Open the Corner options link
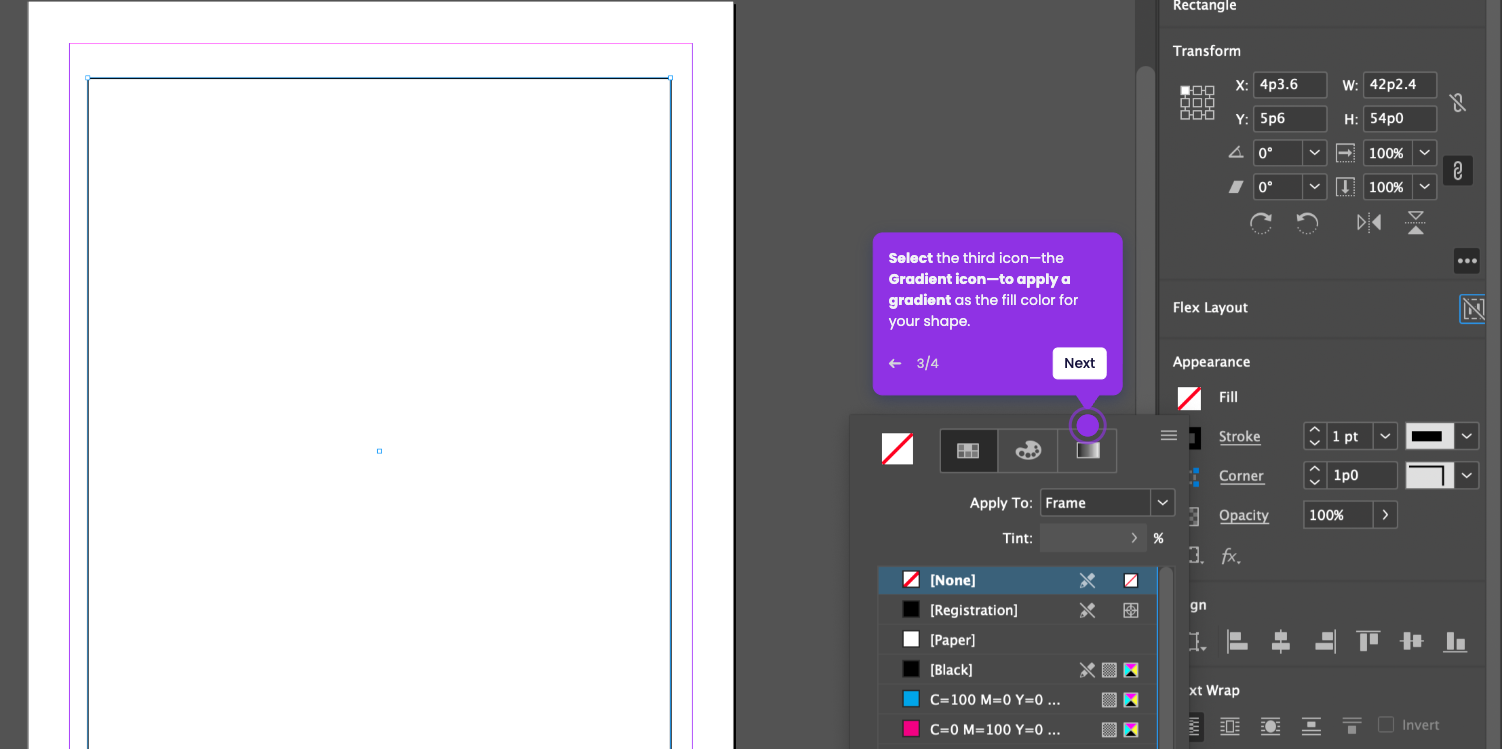 click(x=1241, y=477)
